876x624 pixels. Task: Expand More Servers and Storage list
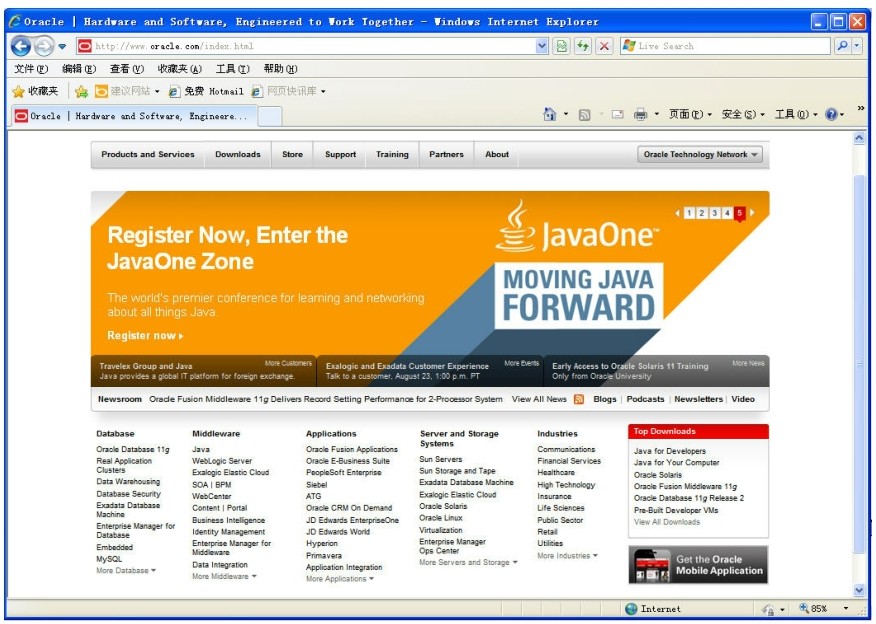point(468,563)
